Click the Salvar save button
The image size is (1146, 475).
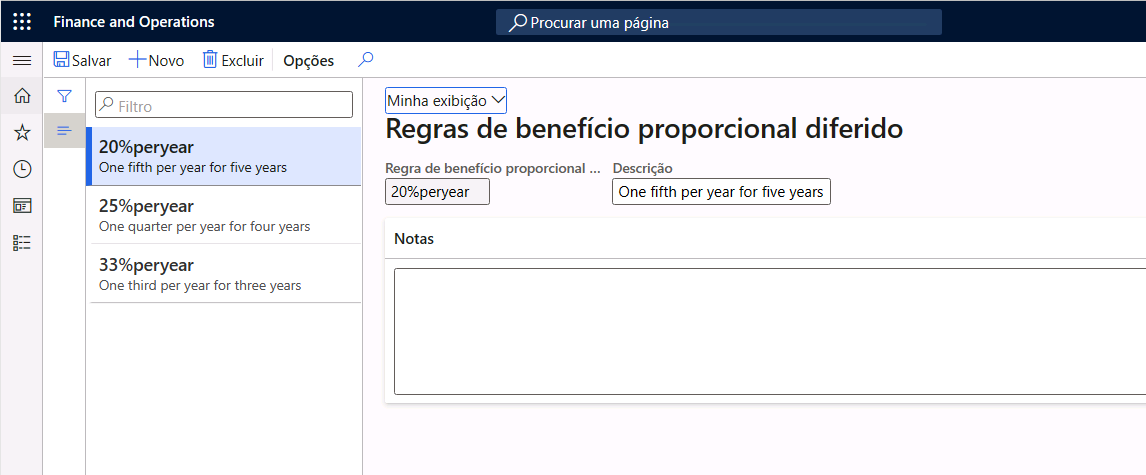tap(82, 60)
